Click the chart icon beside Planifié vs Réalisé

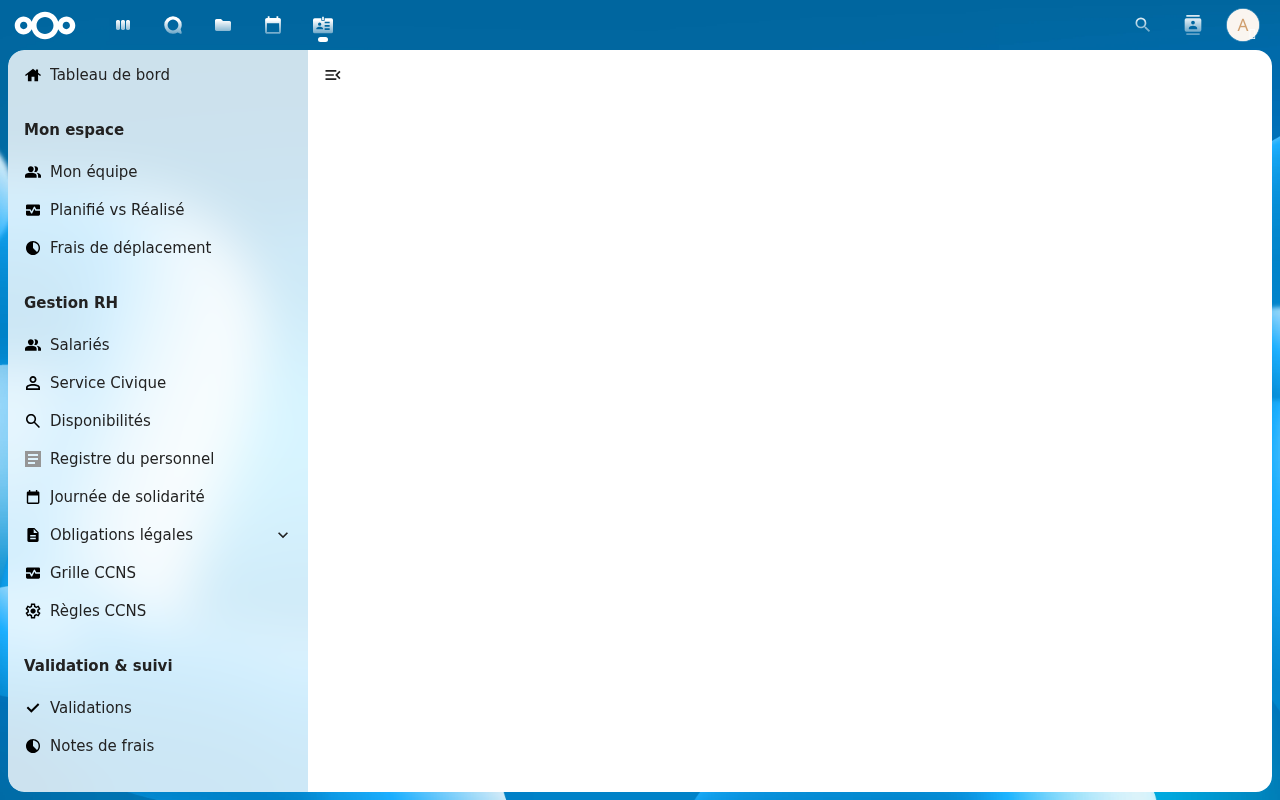coord(33,210)
